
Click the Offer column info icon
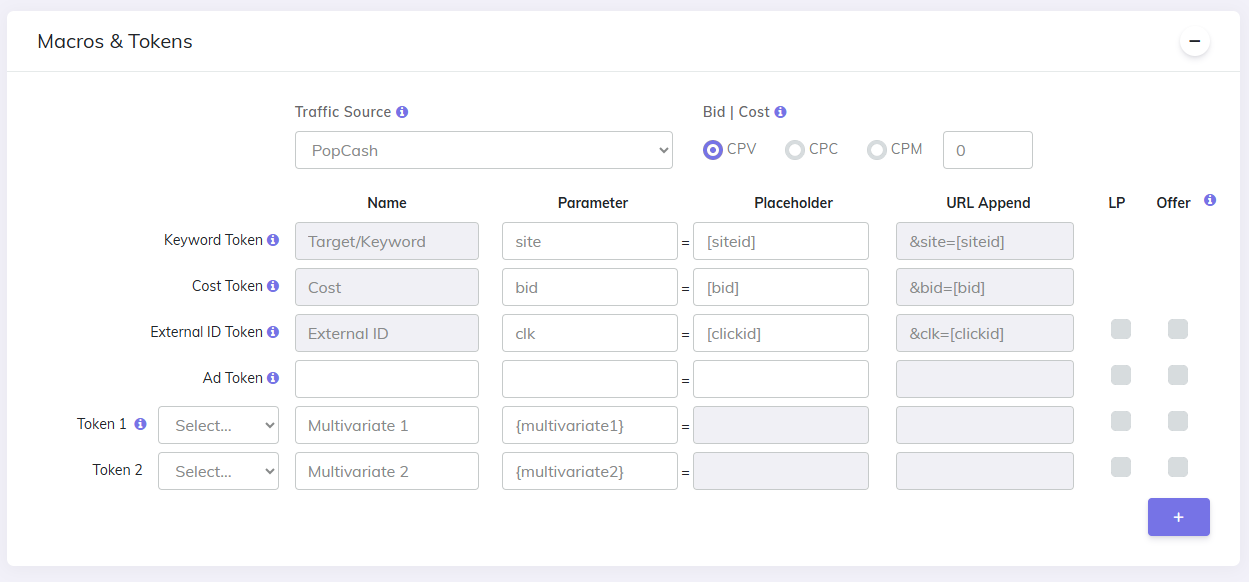click(1209, 201)
